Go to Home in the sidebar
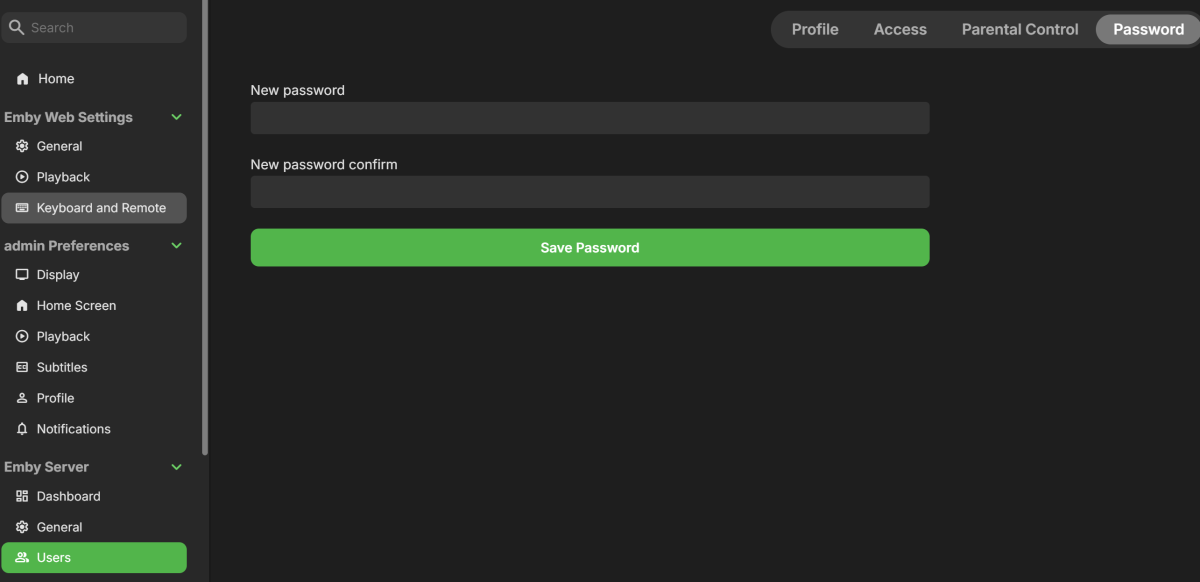This screenshot has height=582, width=1200. [x=94, y=79]
